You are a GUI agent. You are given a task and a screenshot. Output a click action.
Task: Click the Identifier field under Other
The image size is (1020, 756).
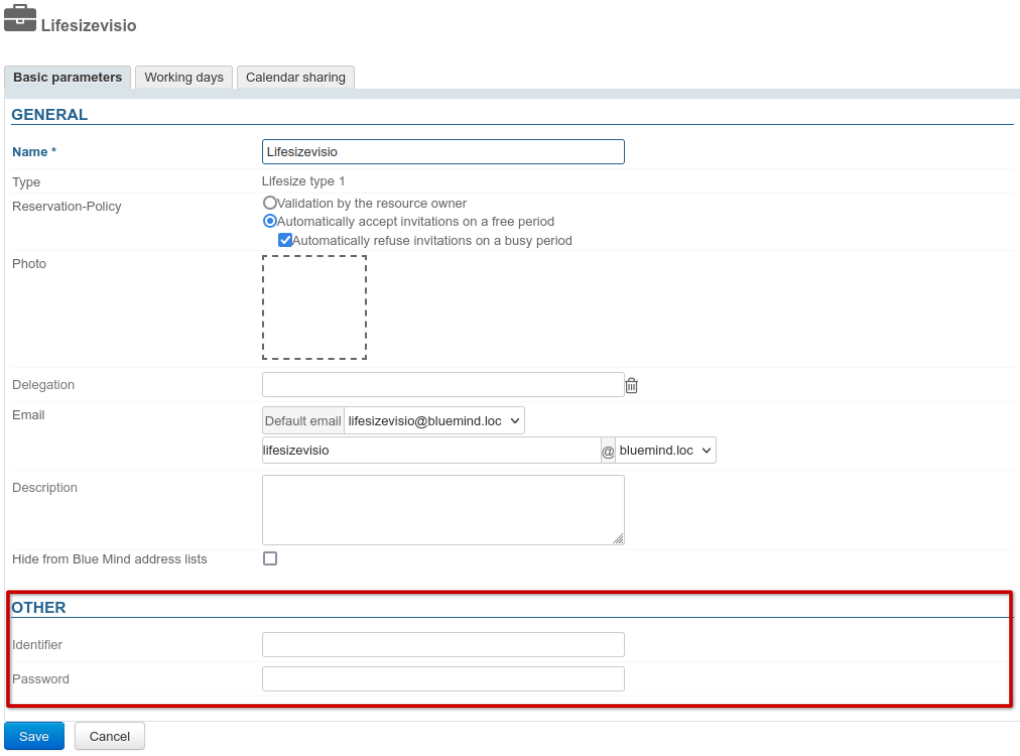click(442, 645)
